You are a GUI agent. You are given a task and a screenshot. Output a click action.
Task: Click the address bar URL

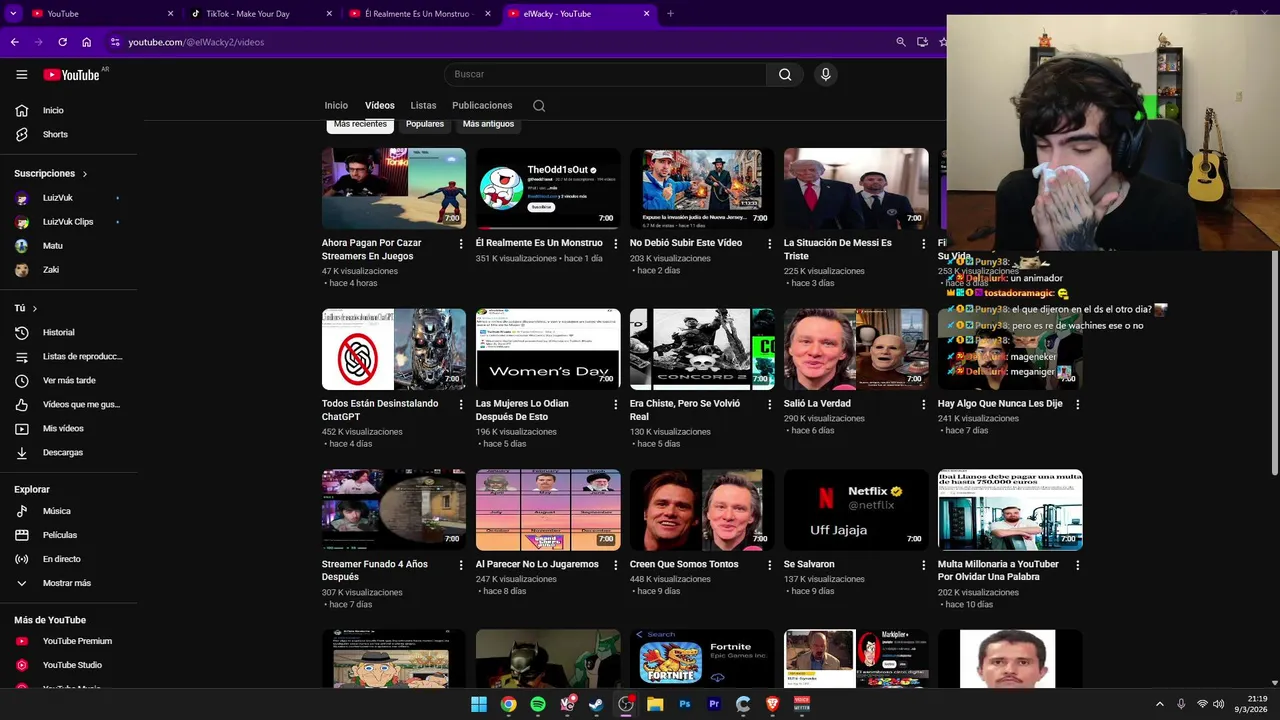click(196, 42)
